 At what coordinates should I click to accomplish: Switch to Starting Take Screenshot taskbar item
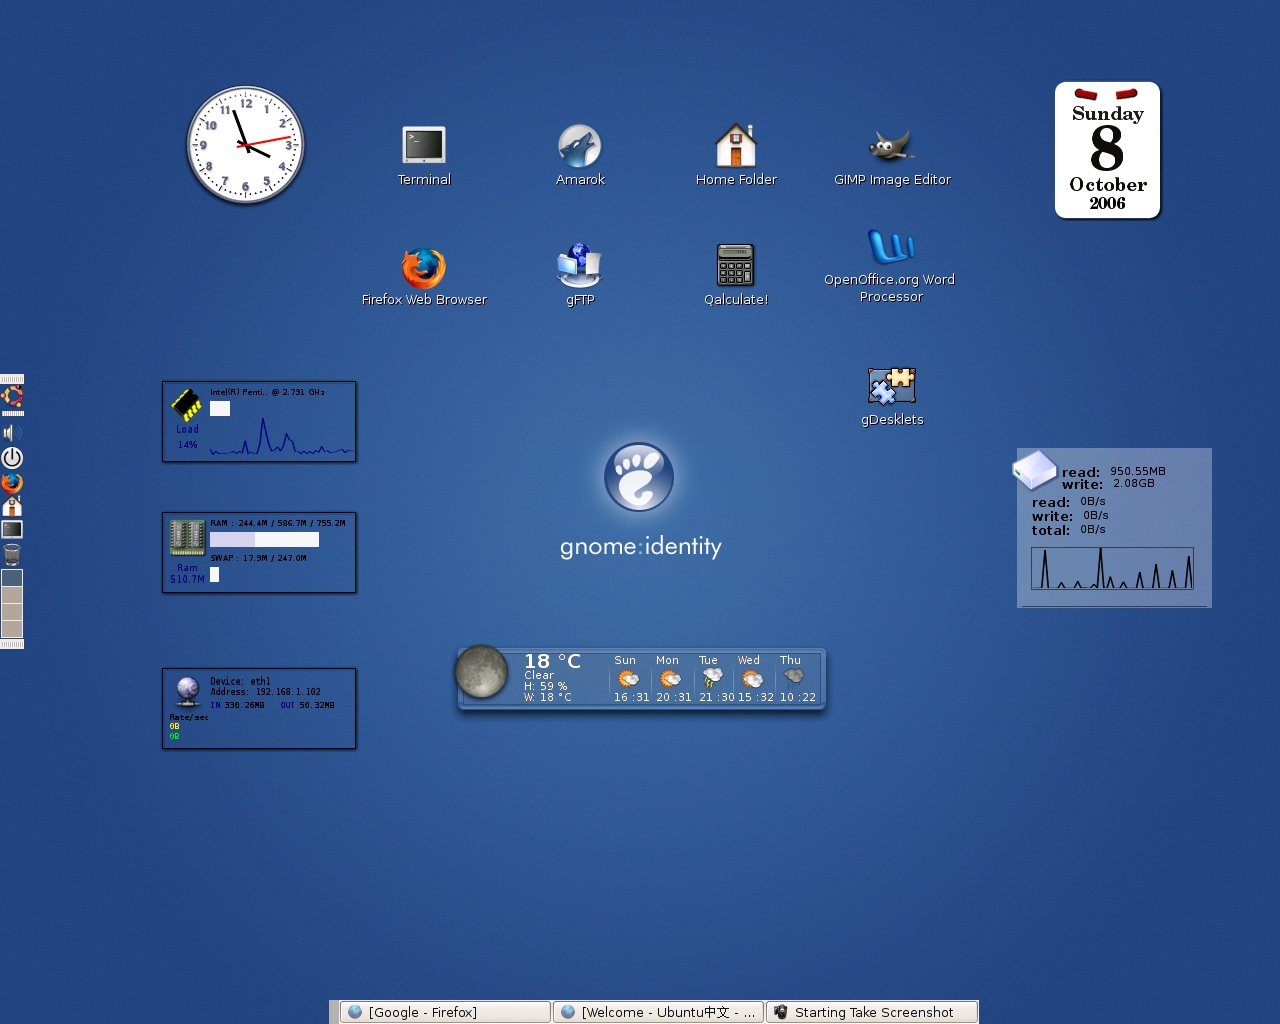(x=872, y=1012)
